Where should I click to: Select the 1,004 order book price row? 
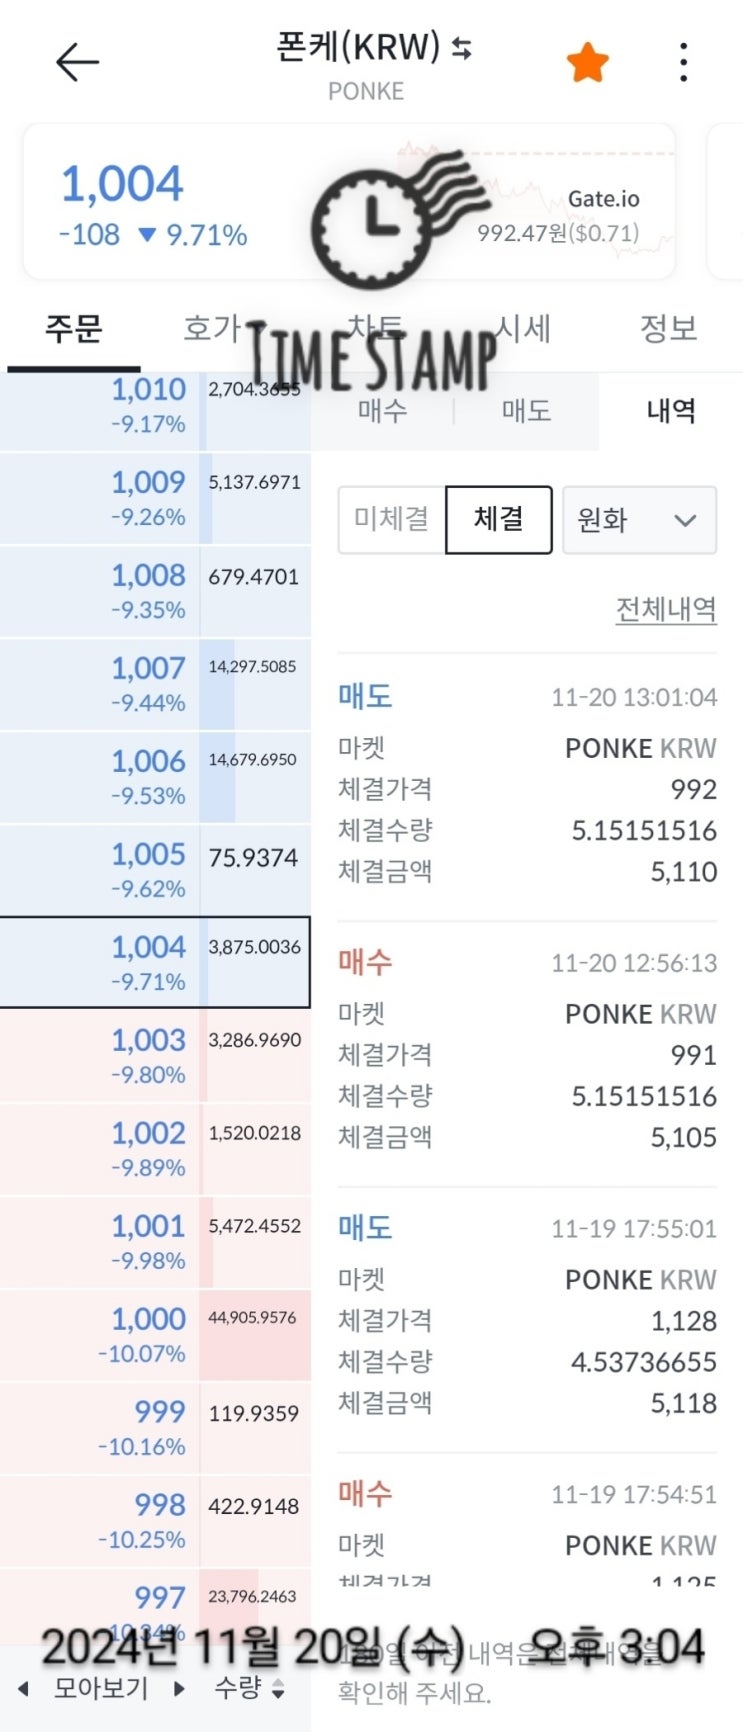[154, 962]
